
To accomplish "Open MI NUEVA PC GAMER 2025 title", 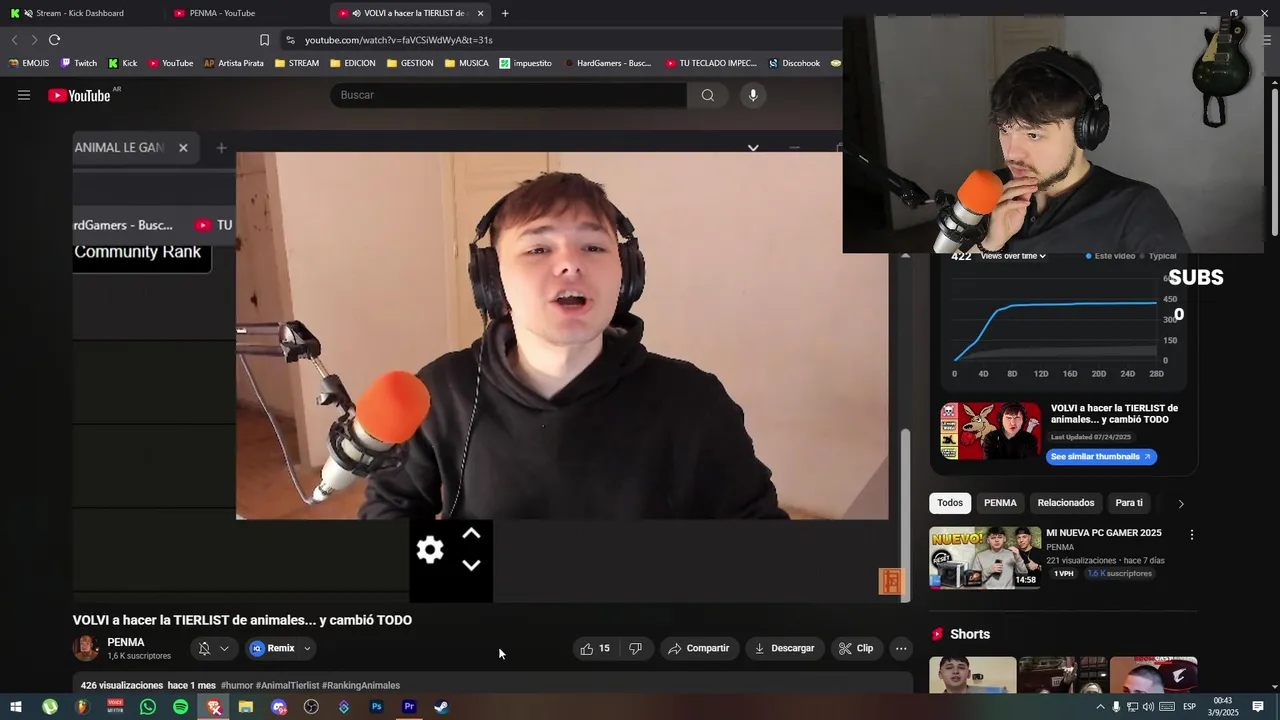I will click(x=1104, y=533).
